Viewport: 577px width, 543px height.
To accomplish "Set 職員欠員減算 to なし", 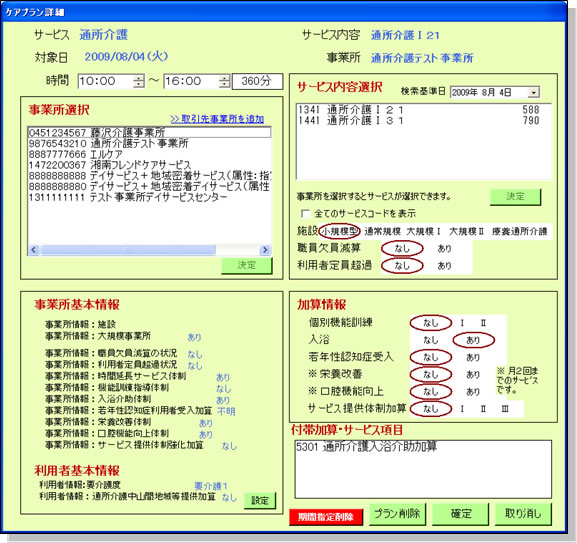I will pos(402,249).
